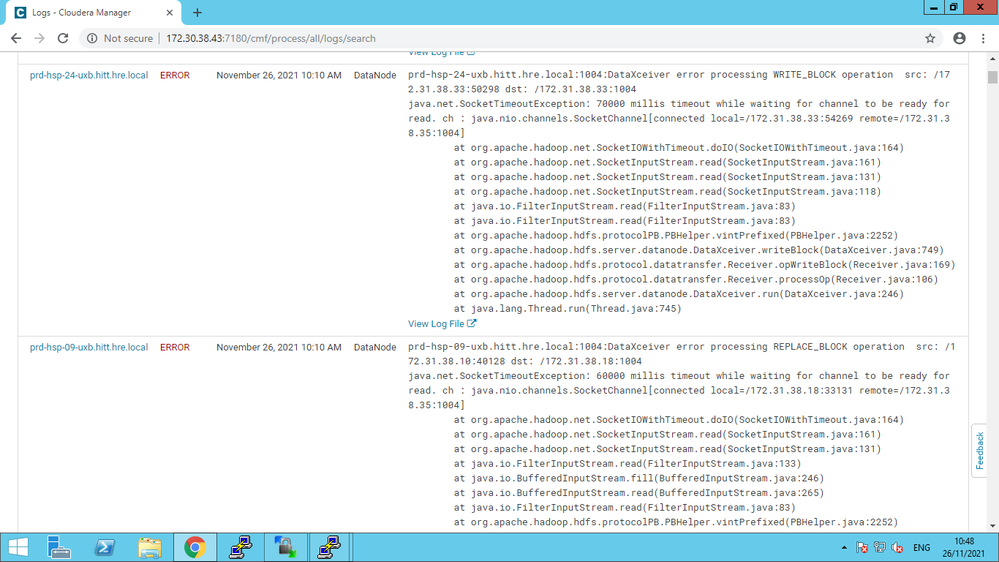Open Chrome three-dot options menu
This screenshot has width=999, height=562.
pyautogui.click(x=983, y=38)
